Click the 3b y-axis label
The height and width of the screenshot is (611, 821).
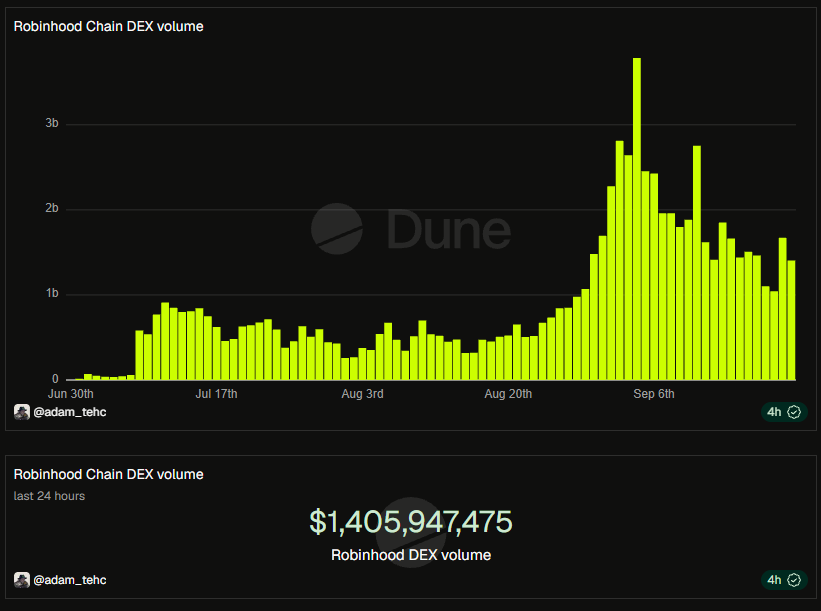[52, 123]
